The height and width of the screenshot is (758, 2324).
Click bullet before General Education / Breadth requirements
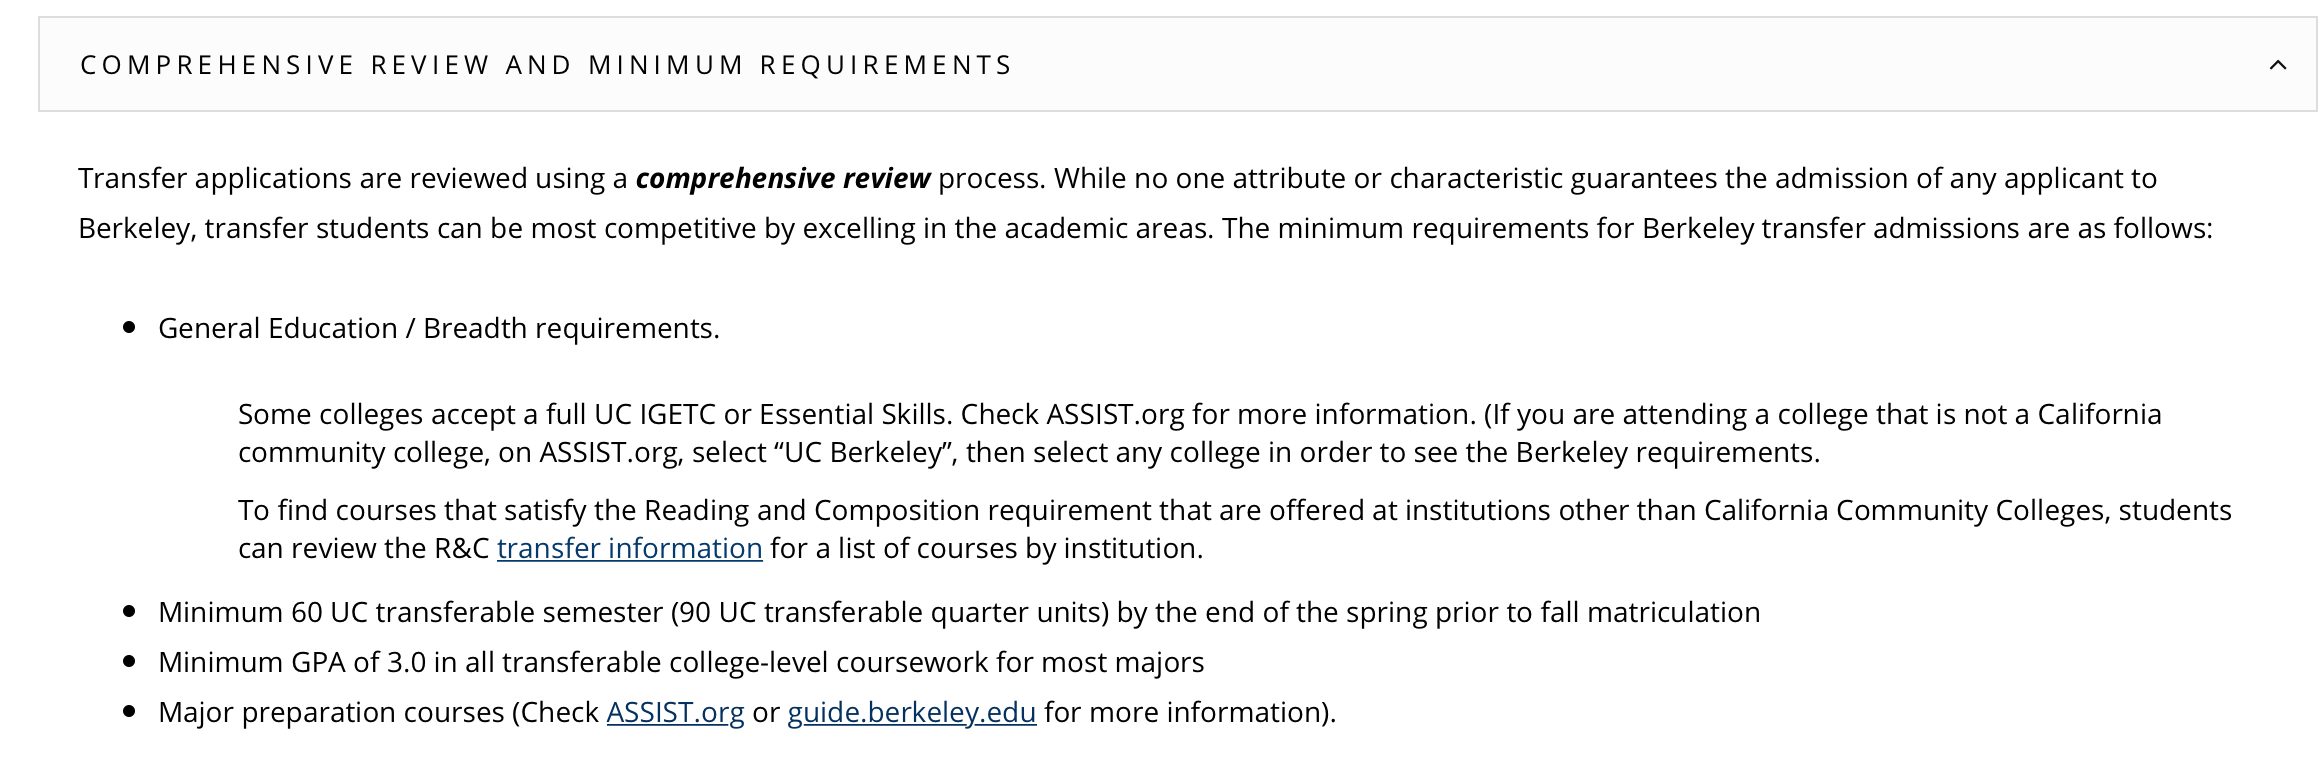[129, 328]
